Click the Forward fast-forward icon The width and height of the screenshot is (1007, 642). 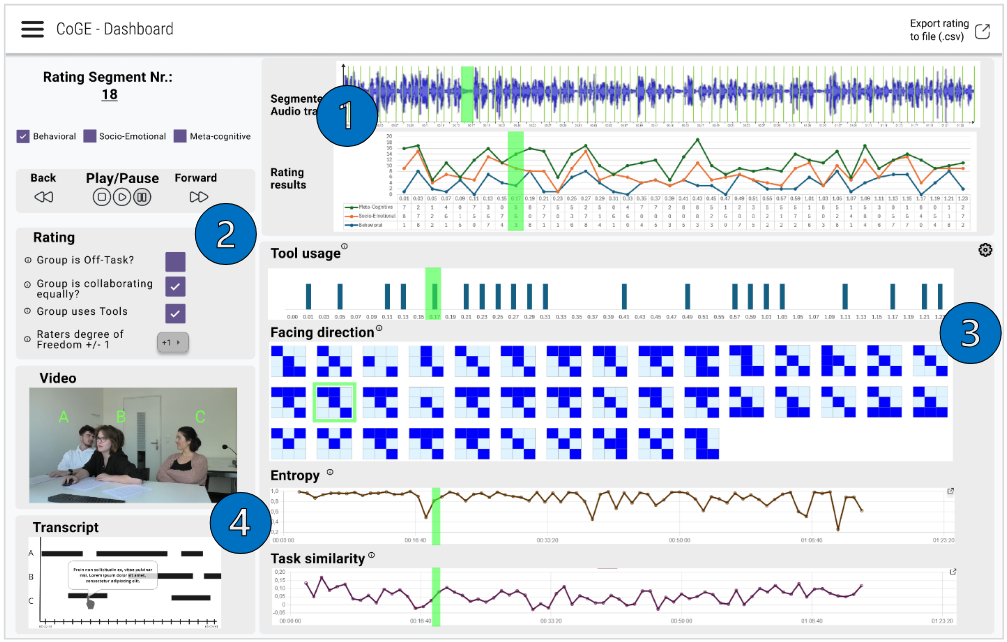tap(198, 197)
